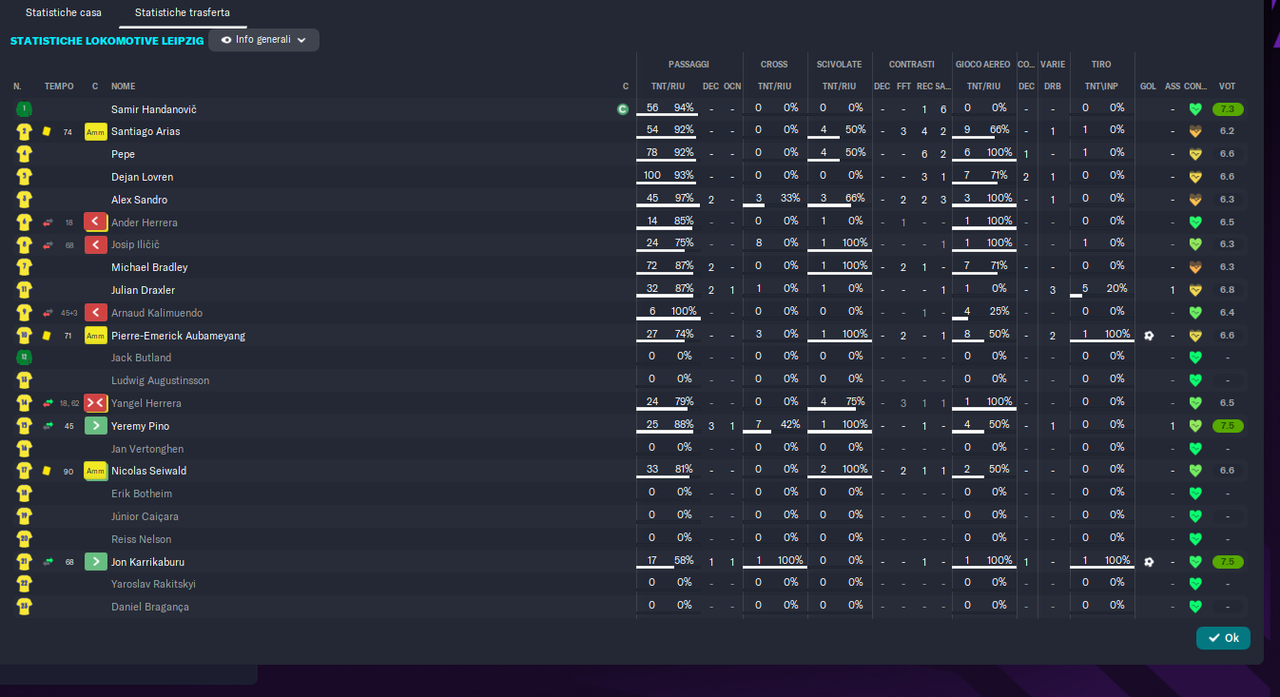
Task: Select Jan Vertonghen's name
Action: [147, 449]
